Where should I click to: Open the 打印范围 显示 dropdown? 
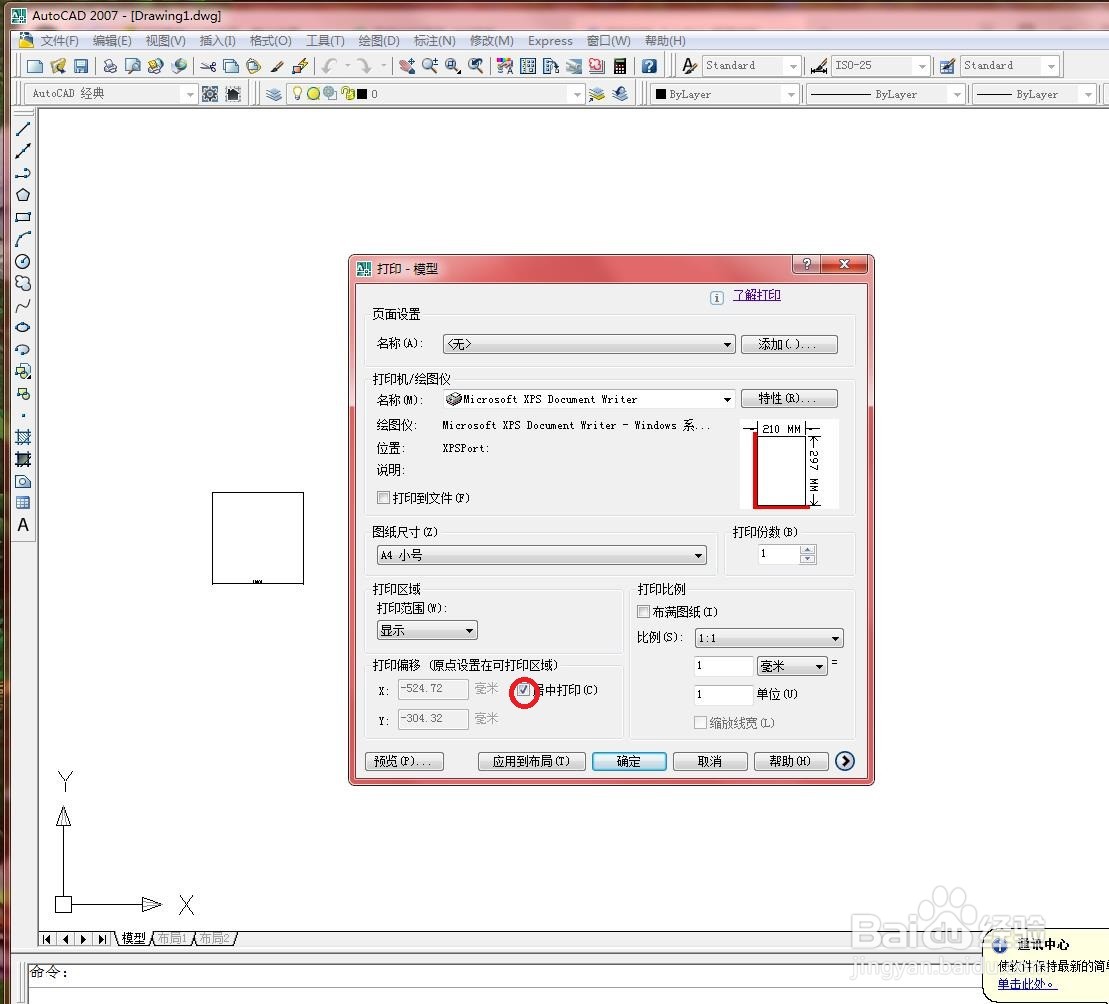click(x=427, y=630)
